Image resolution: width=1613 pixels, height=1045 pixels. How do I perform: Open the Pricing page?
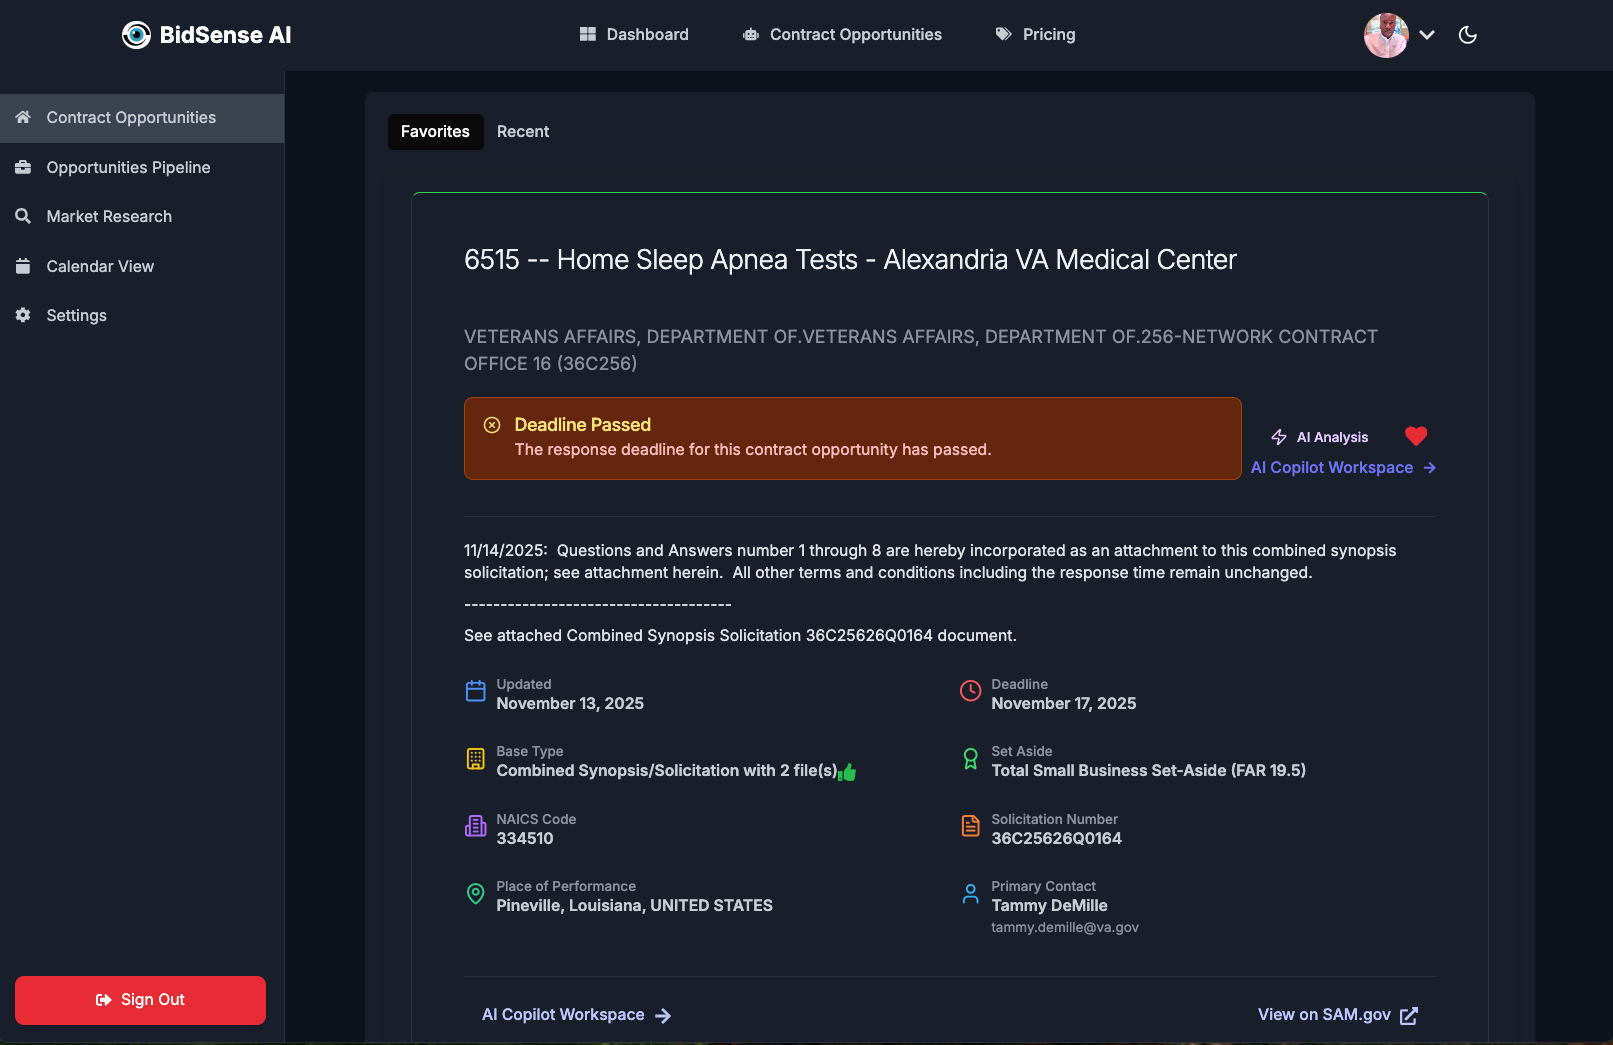[x=1047, y=34]
